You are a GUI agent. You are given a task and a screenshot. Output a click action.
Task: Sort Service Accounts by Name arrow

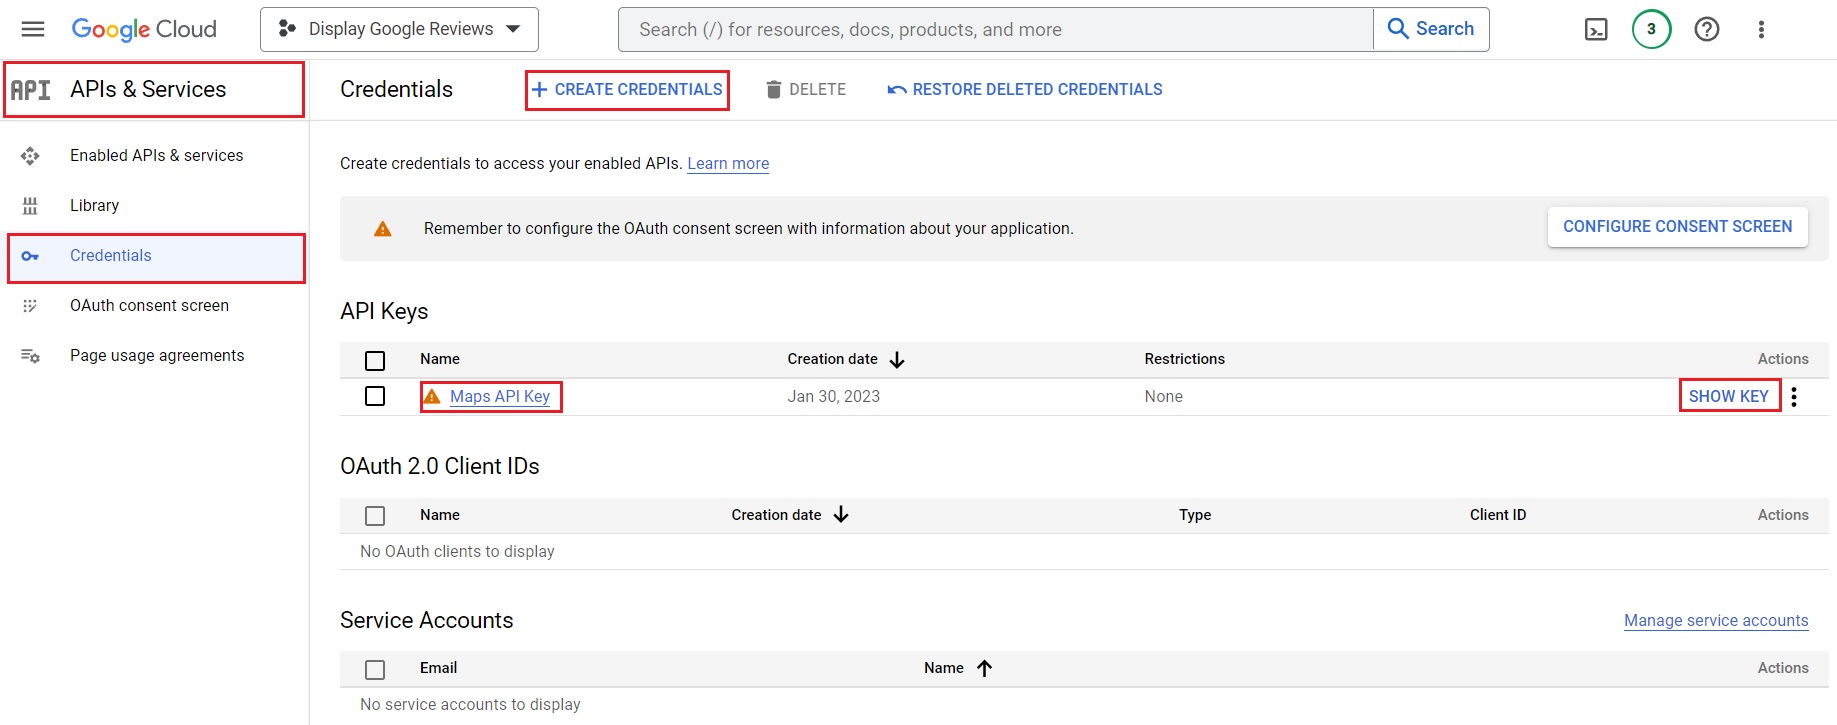pos(984,668)
